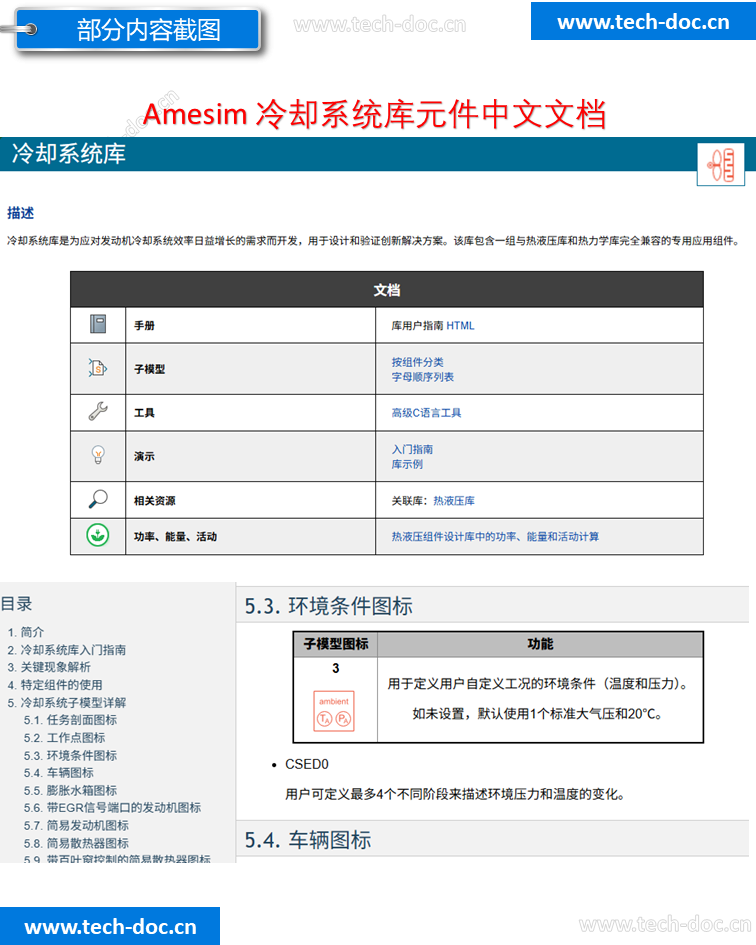The height and width of the screenshot is (945, 756).
Task: Click the 功率、能量、活动 row label
Action: [x=175, y=536]
